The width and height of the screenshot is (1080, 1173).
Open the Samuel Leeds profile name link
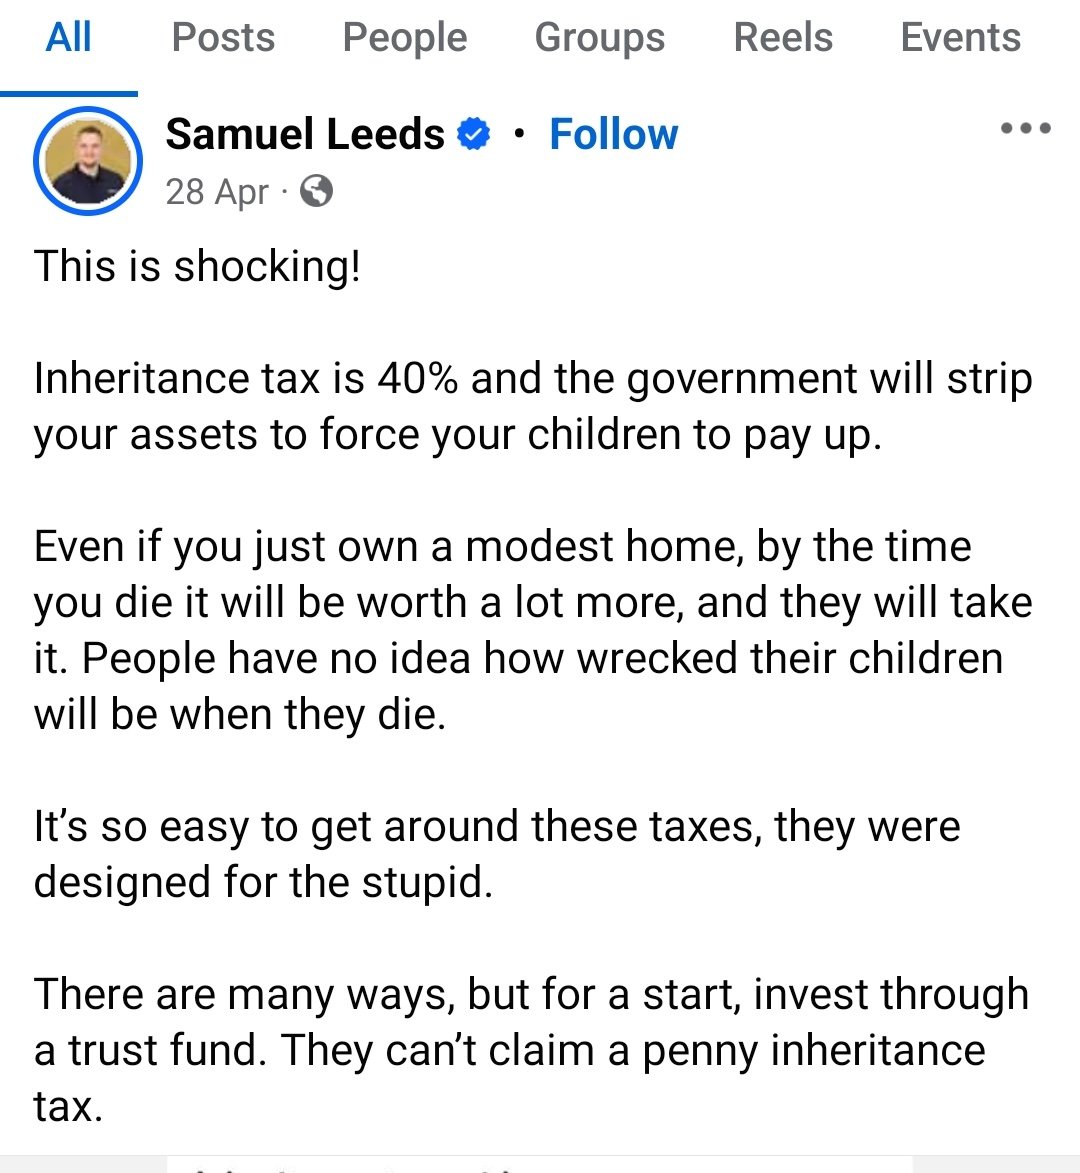[304, 134]
